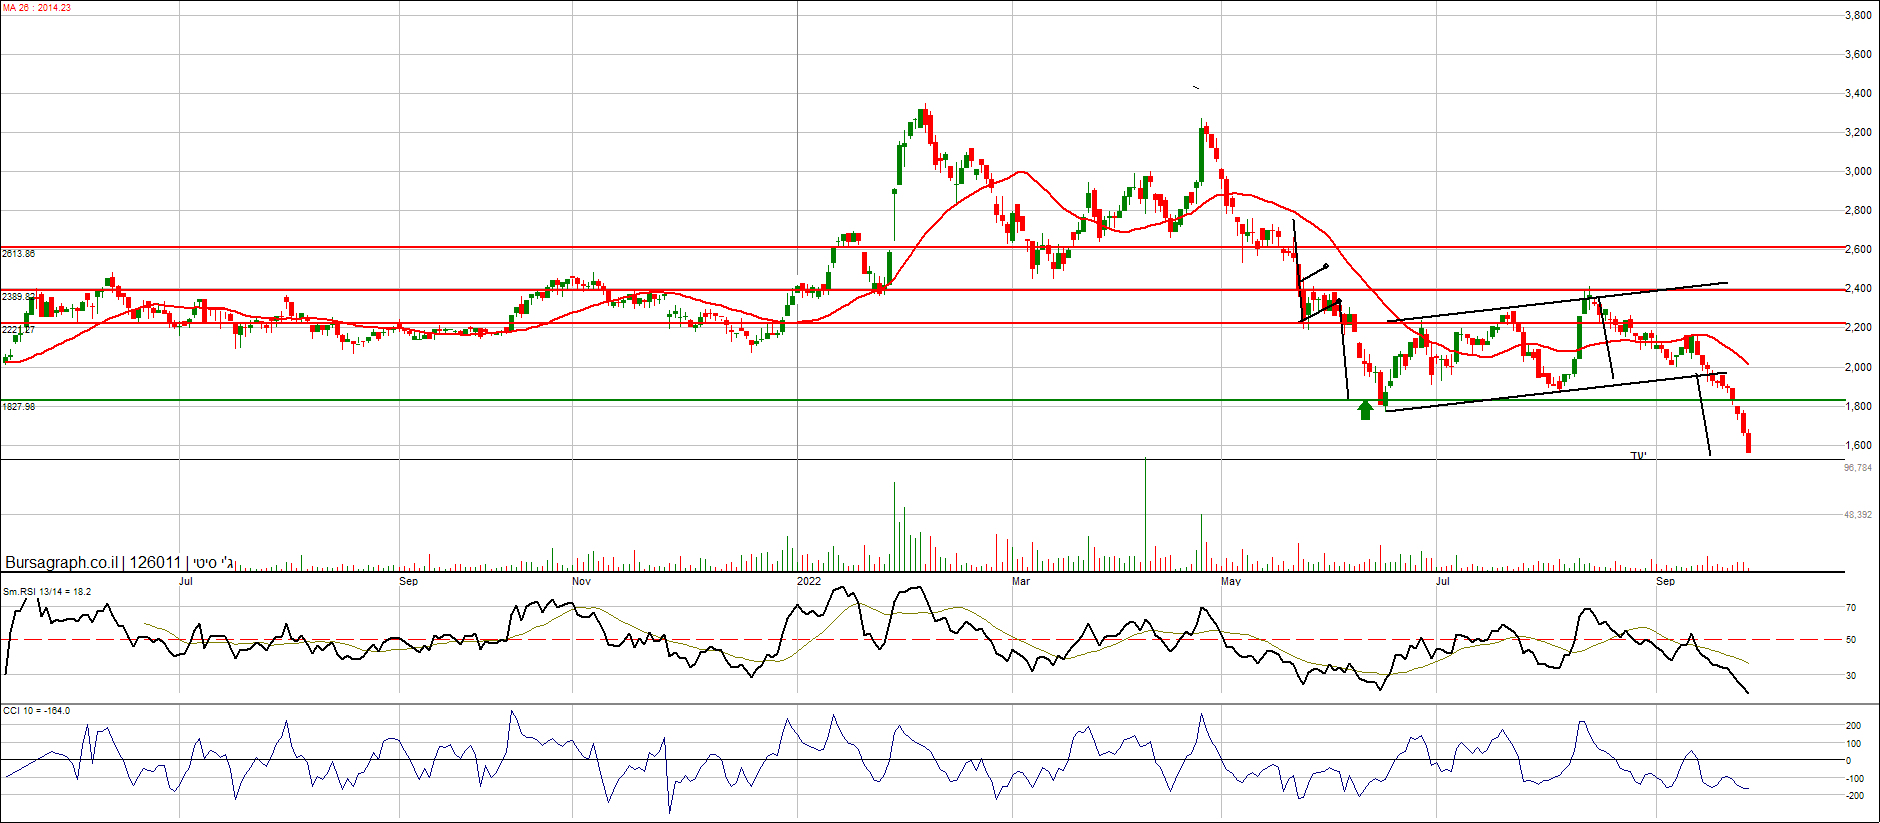
Task: Select the 2,200 price axis value
Action: (x=1858, y=328)
